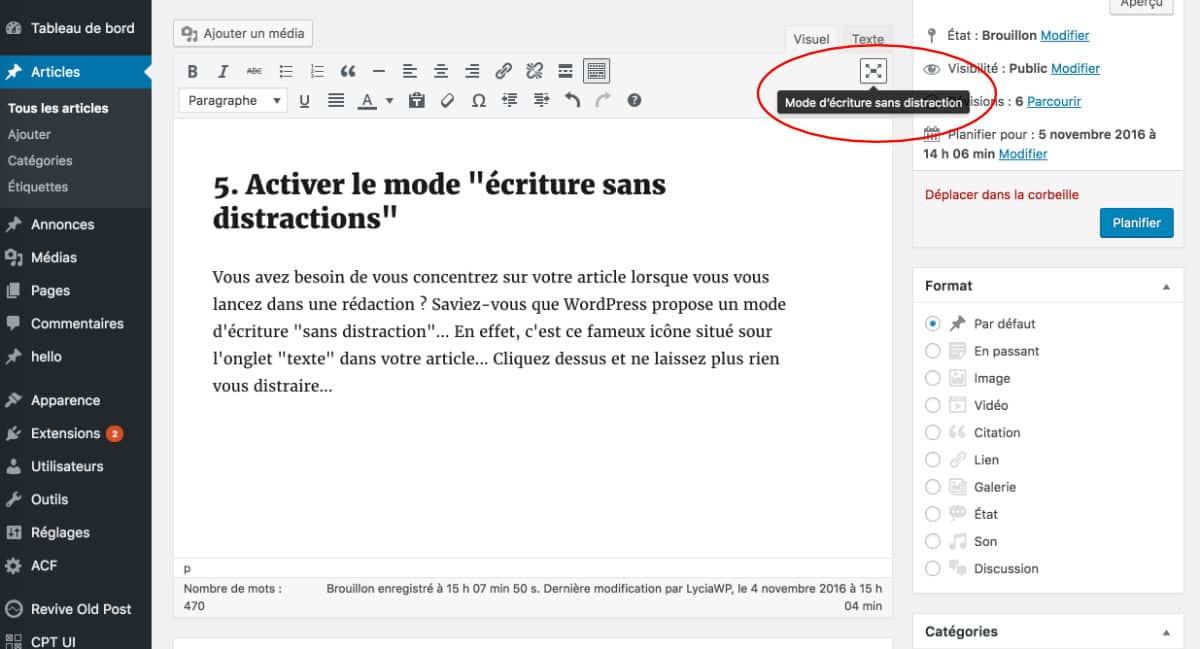Click the Planifier button

point(1136,222)
